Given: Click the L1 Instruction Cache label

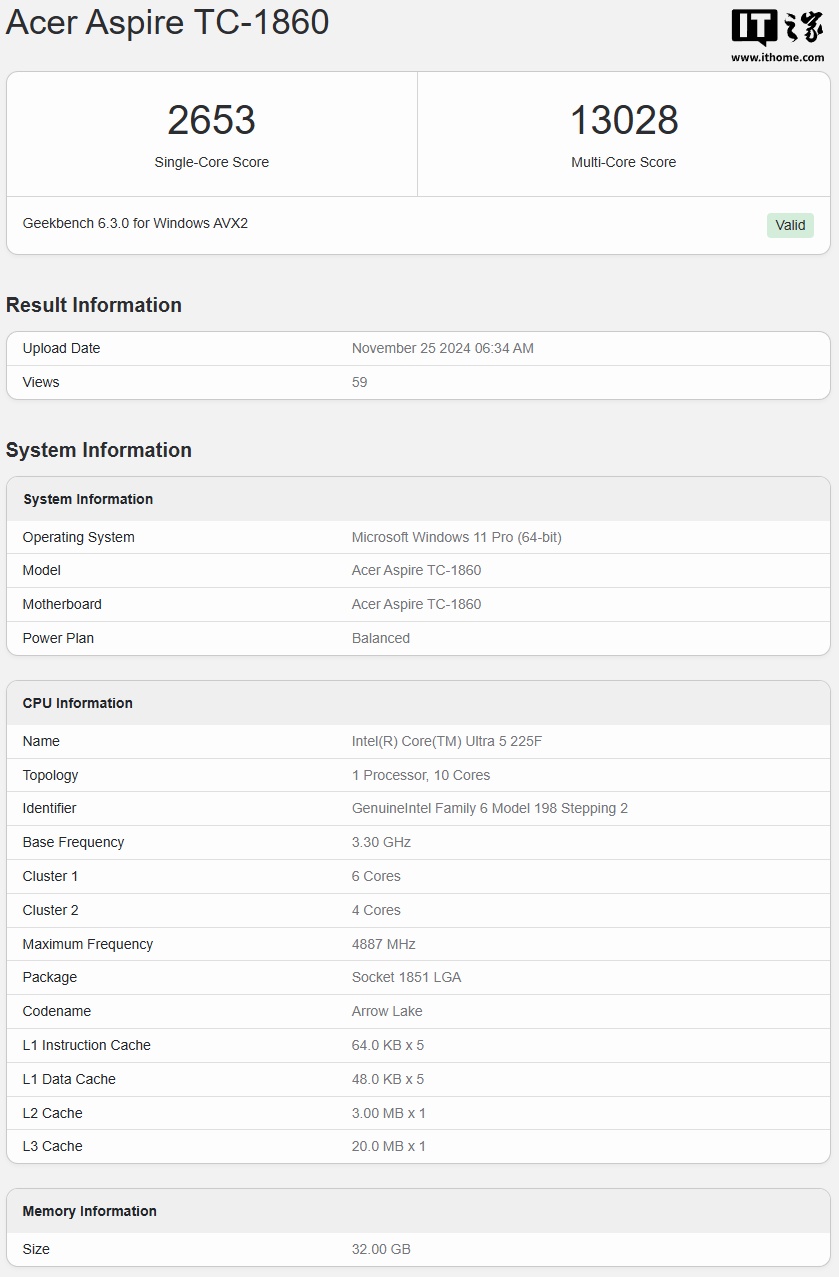Looking at the screenshot, I should tap(87, 1045).
